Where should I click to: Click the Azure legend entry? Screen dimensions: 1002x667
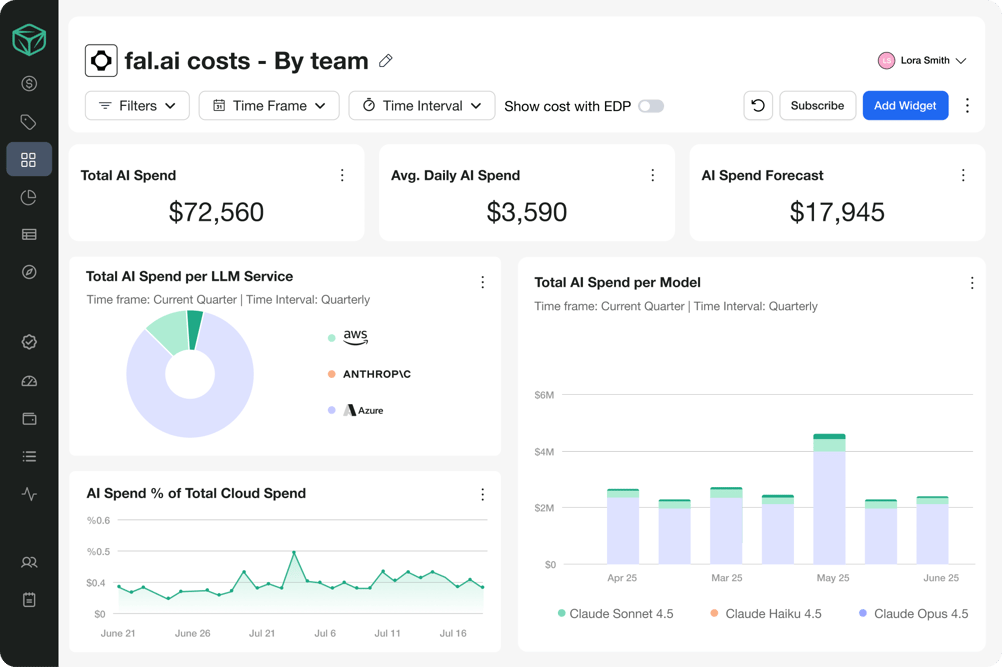[x=356, y=410]
